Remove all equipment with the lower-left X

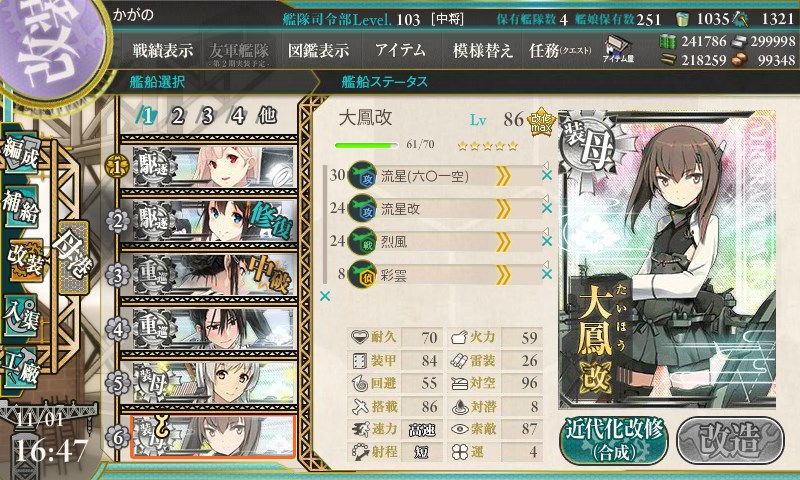tap(324, 296)
